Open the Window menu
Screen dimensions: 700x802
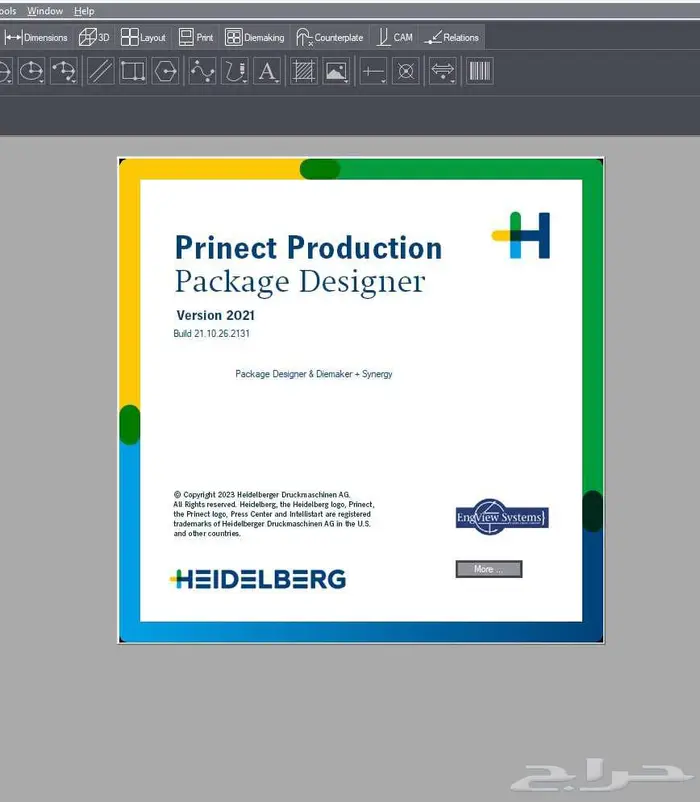coord(45,11)
